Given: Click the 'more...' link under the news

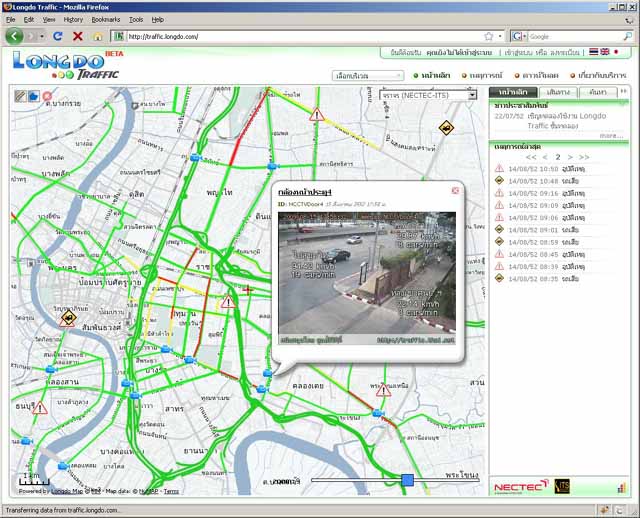Looking at the screenshot, I should pos(611,135).
